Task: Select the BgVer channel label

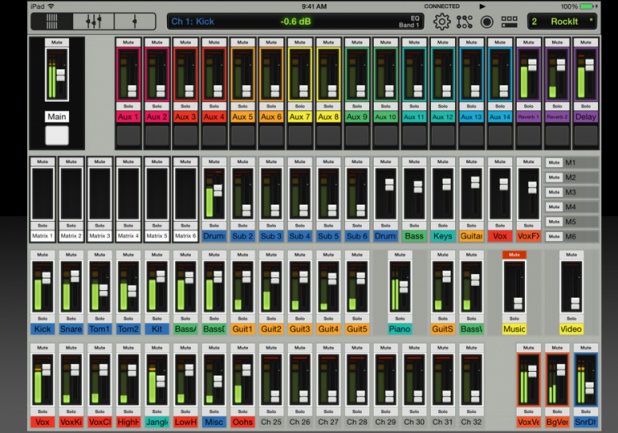Action: coord(557,422)
